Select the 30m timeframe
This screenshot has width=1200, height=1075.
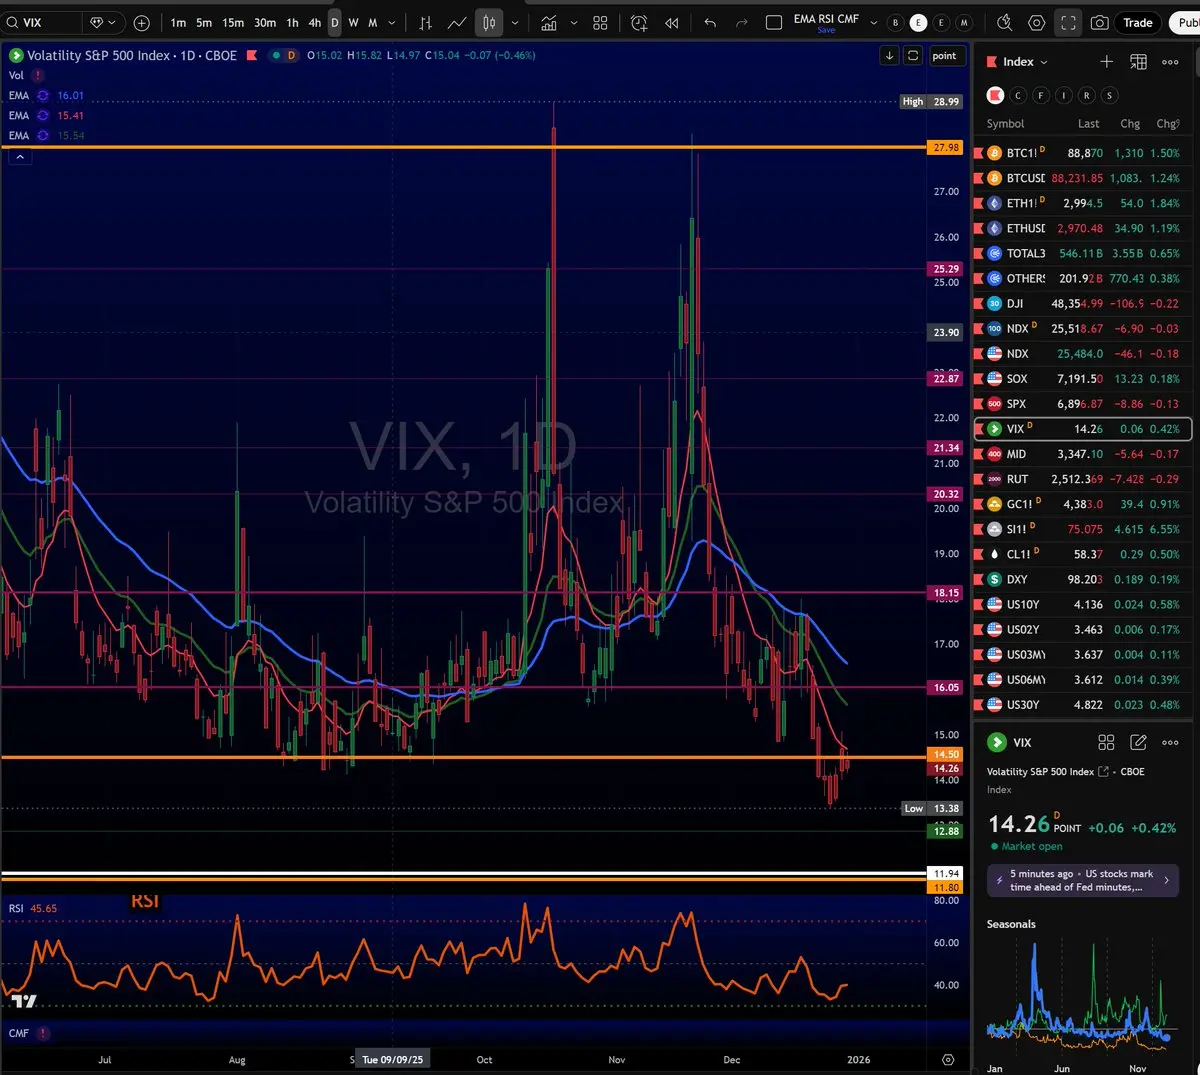click(265, 22)
